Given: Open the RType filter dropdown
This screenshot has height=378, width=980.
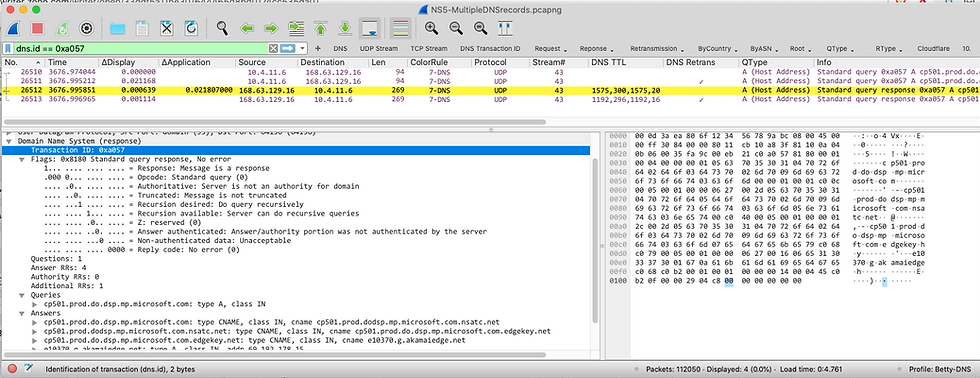Looking at the screenshot, I should coord(889,48).
